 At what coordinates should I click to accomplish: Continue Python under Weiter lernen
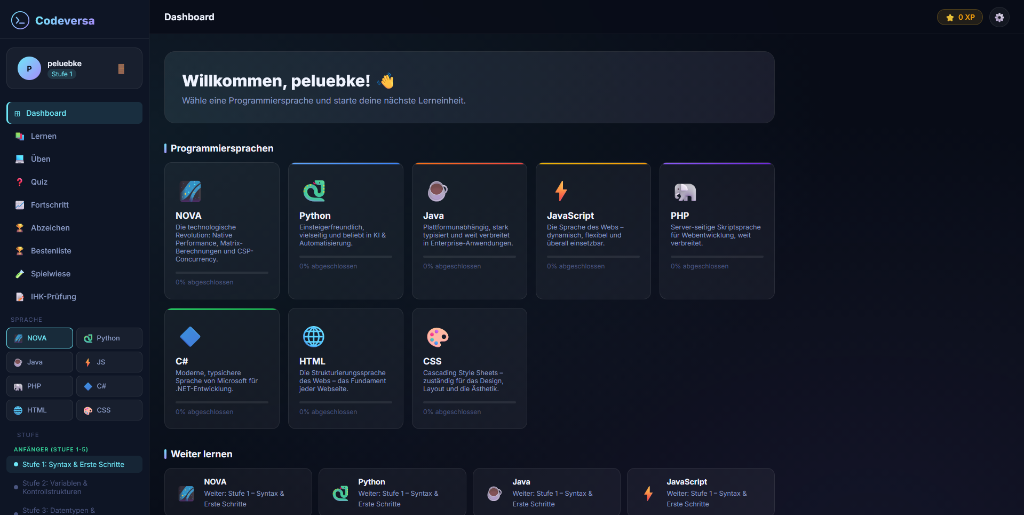coord(392,492)
